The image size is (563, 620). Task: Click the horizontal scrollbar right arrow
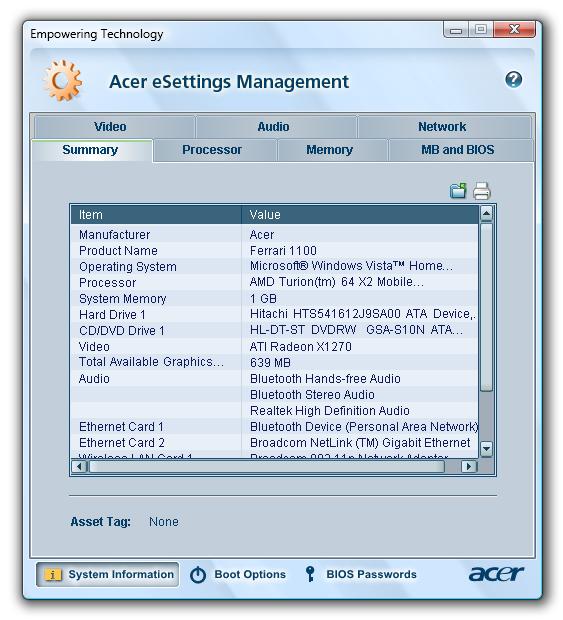(469, 467)
